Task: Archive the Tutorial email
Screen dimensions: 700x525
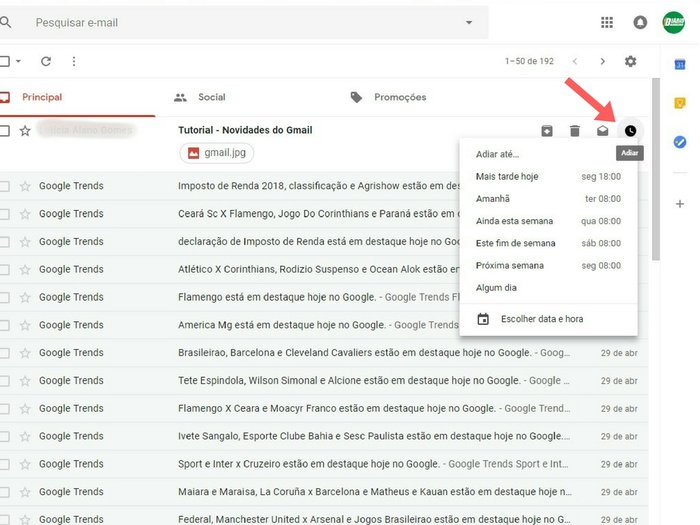Action: (x=547, y=131)
